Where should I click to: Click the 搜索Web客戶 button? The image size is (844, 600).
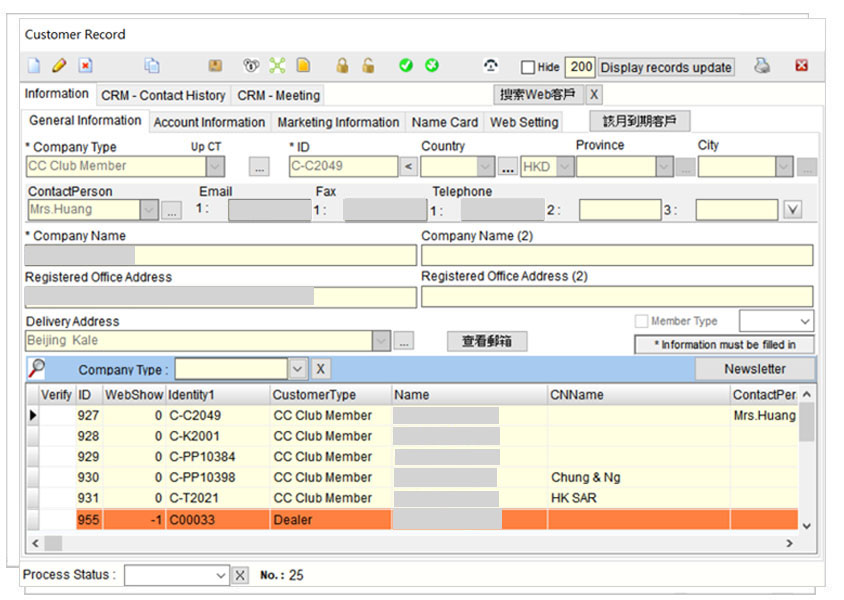click(x=538, y=95)
